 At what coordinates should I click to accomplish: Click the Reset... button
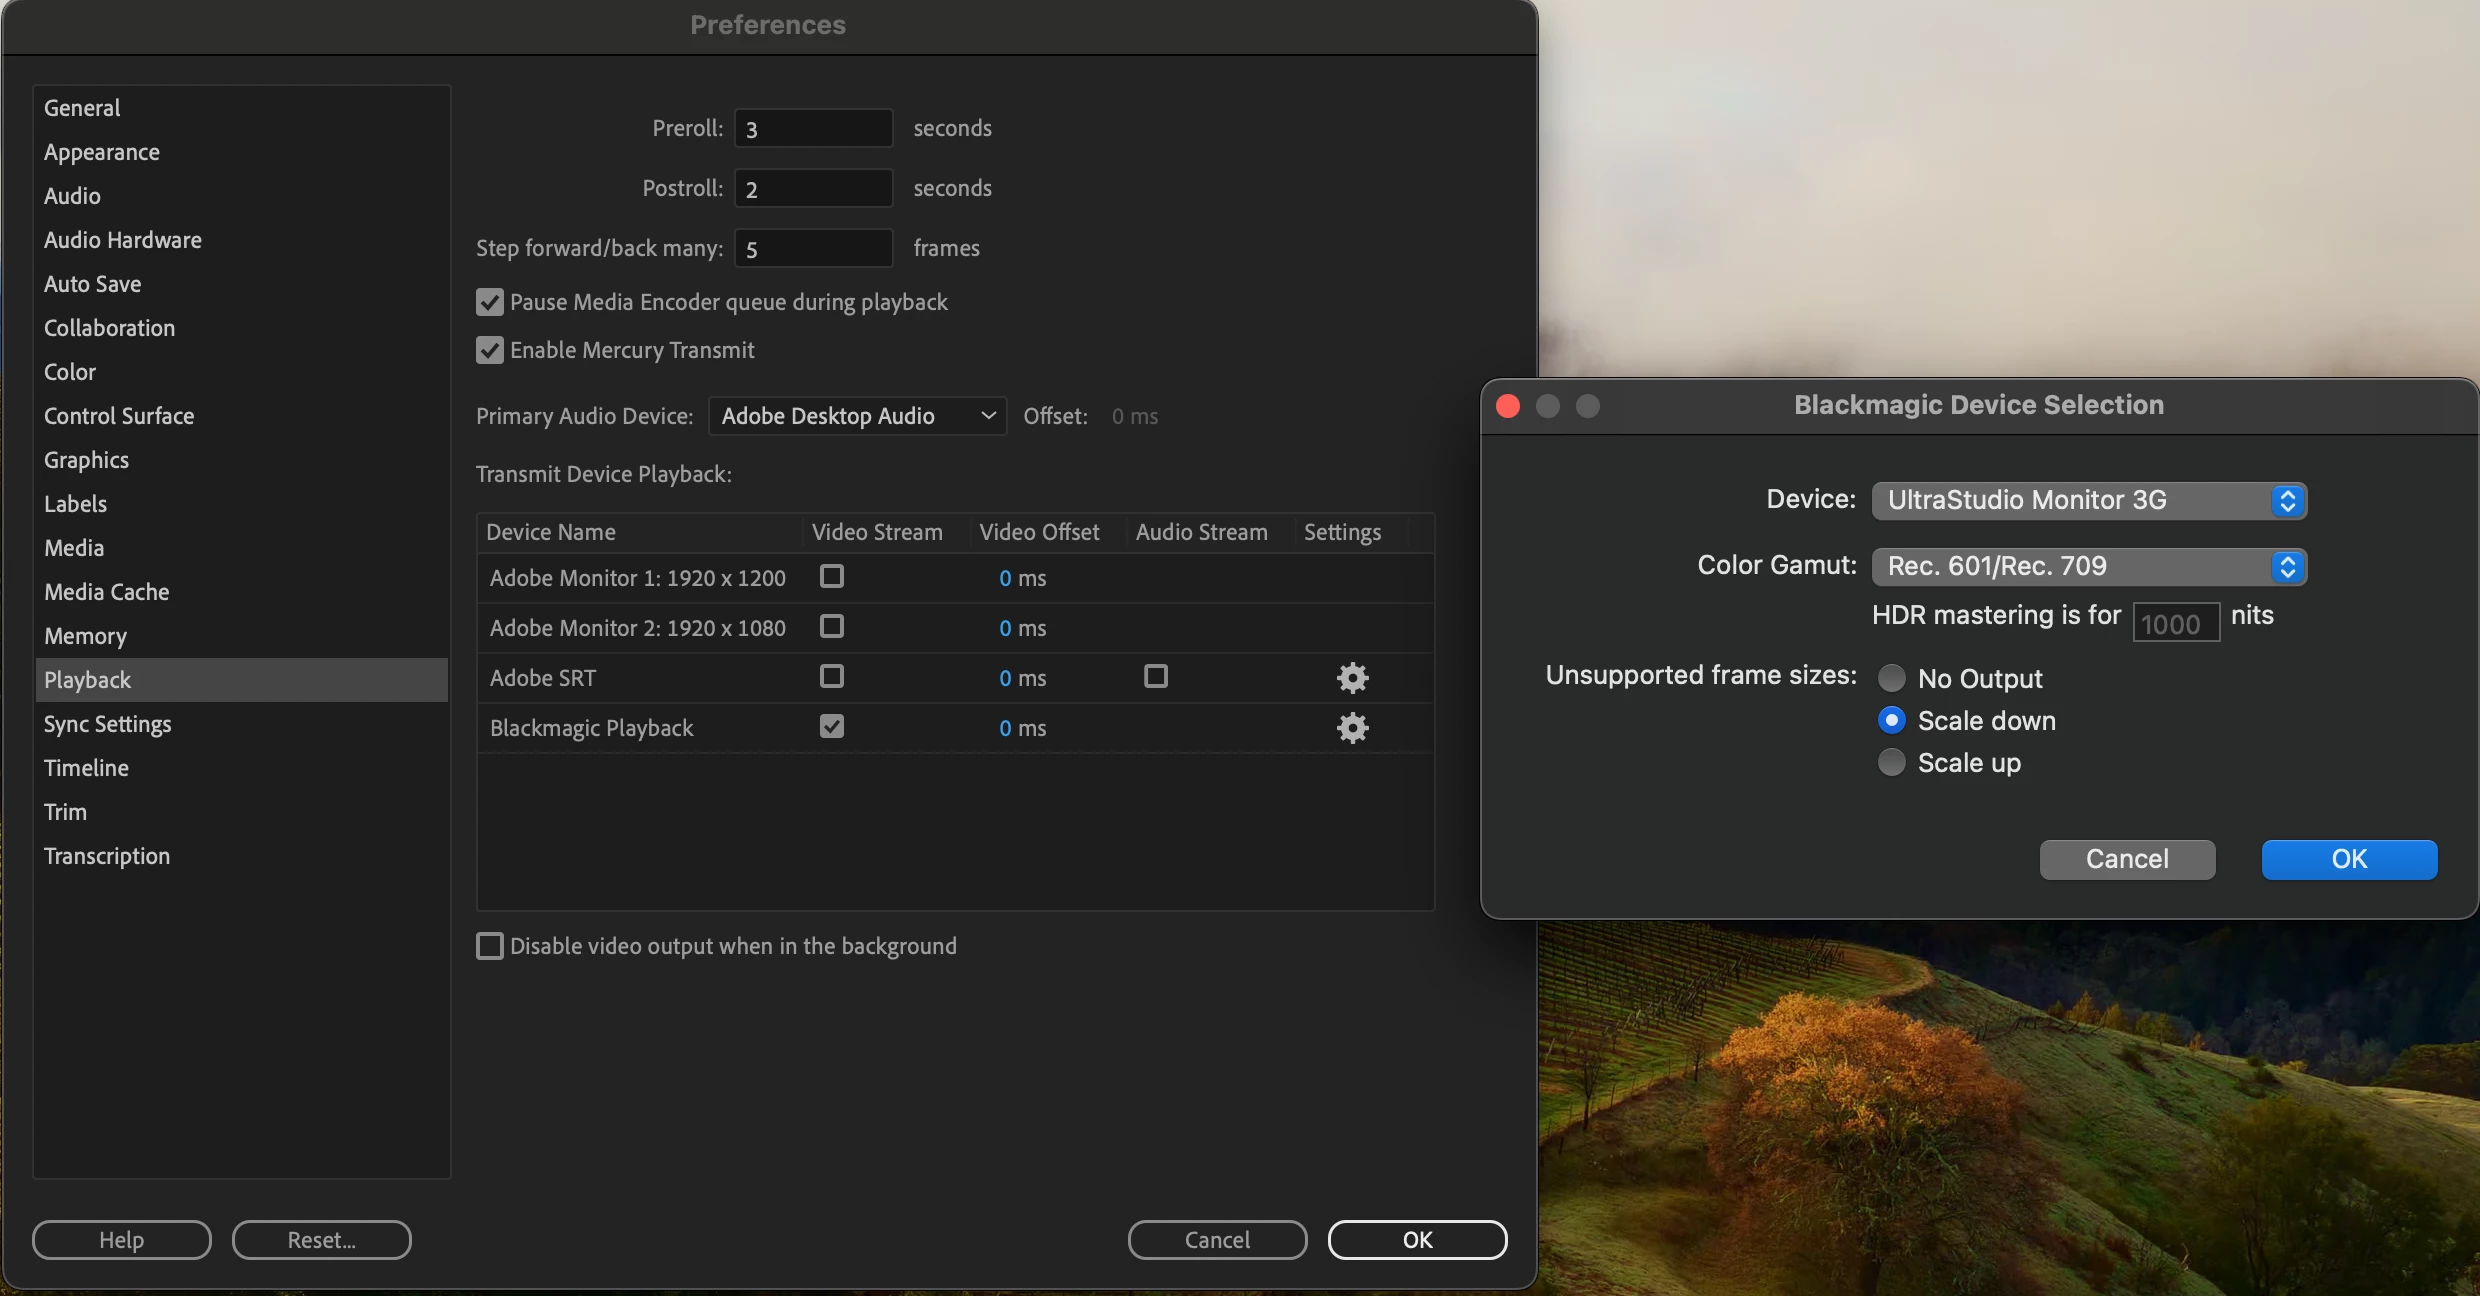click(321, 1240)
